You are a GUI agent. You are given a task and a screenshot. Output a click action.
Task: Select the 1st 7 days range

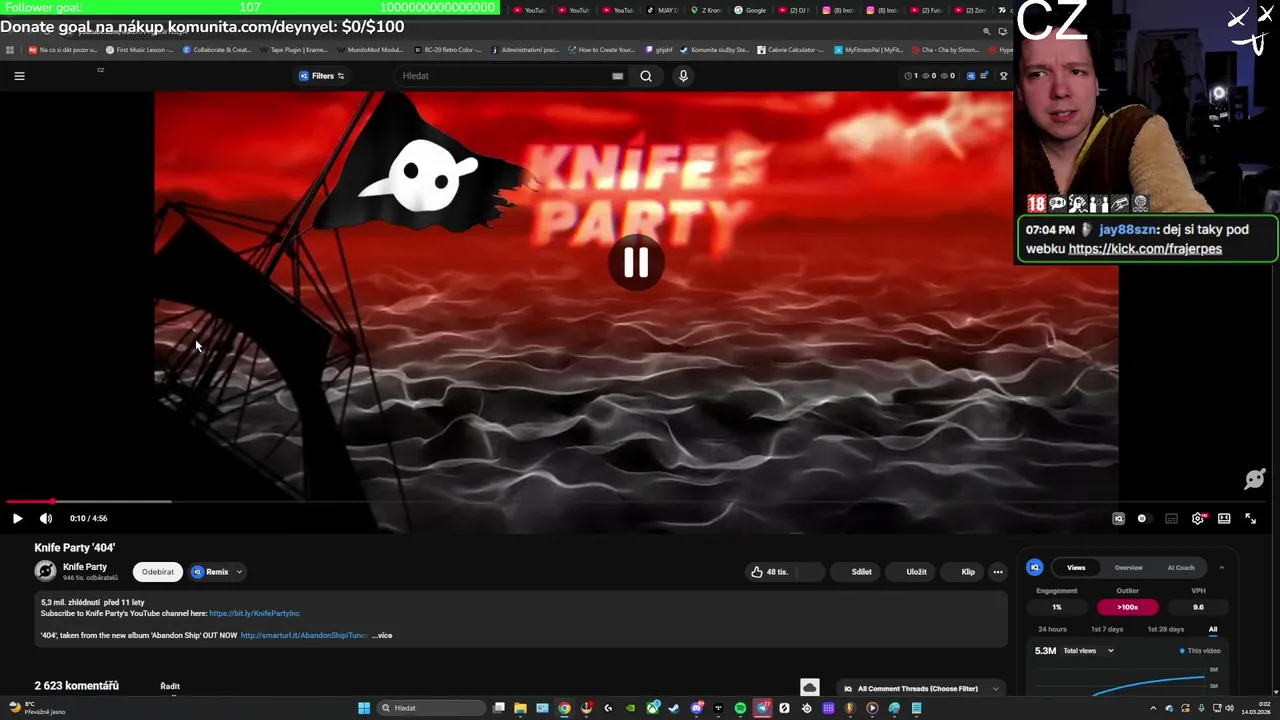coord(1107,629)
